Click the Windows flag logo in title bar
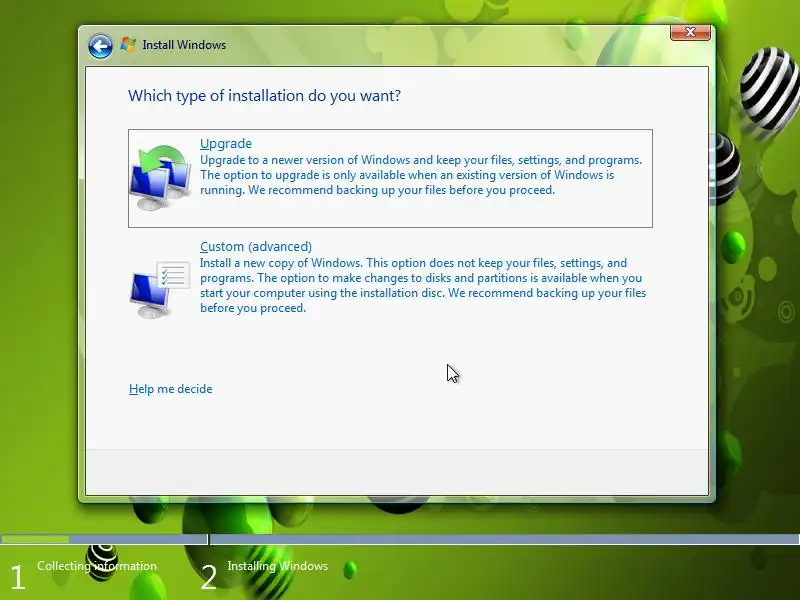 click(128, 45)
